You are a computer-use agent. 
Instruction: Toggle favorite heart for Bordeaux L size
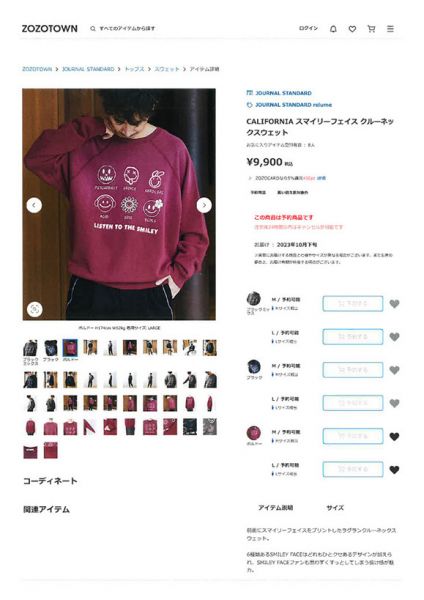394,470
